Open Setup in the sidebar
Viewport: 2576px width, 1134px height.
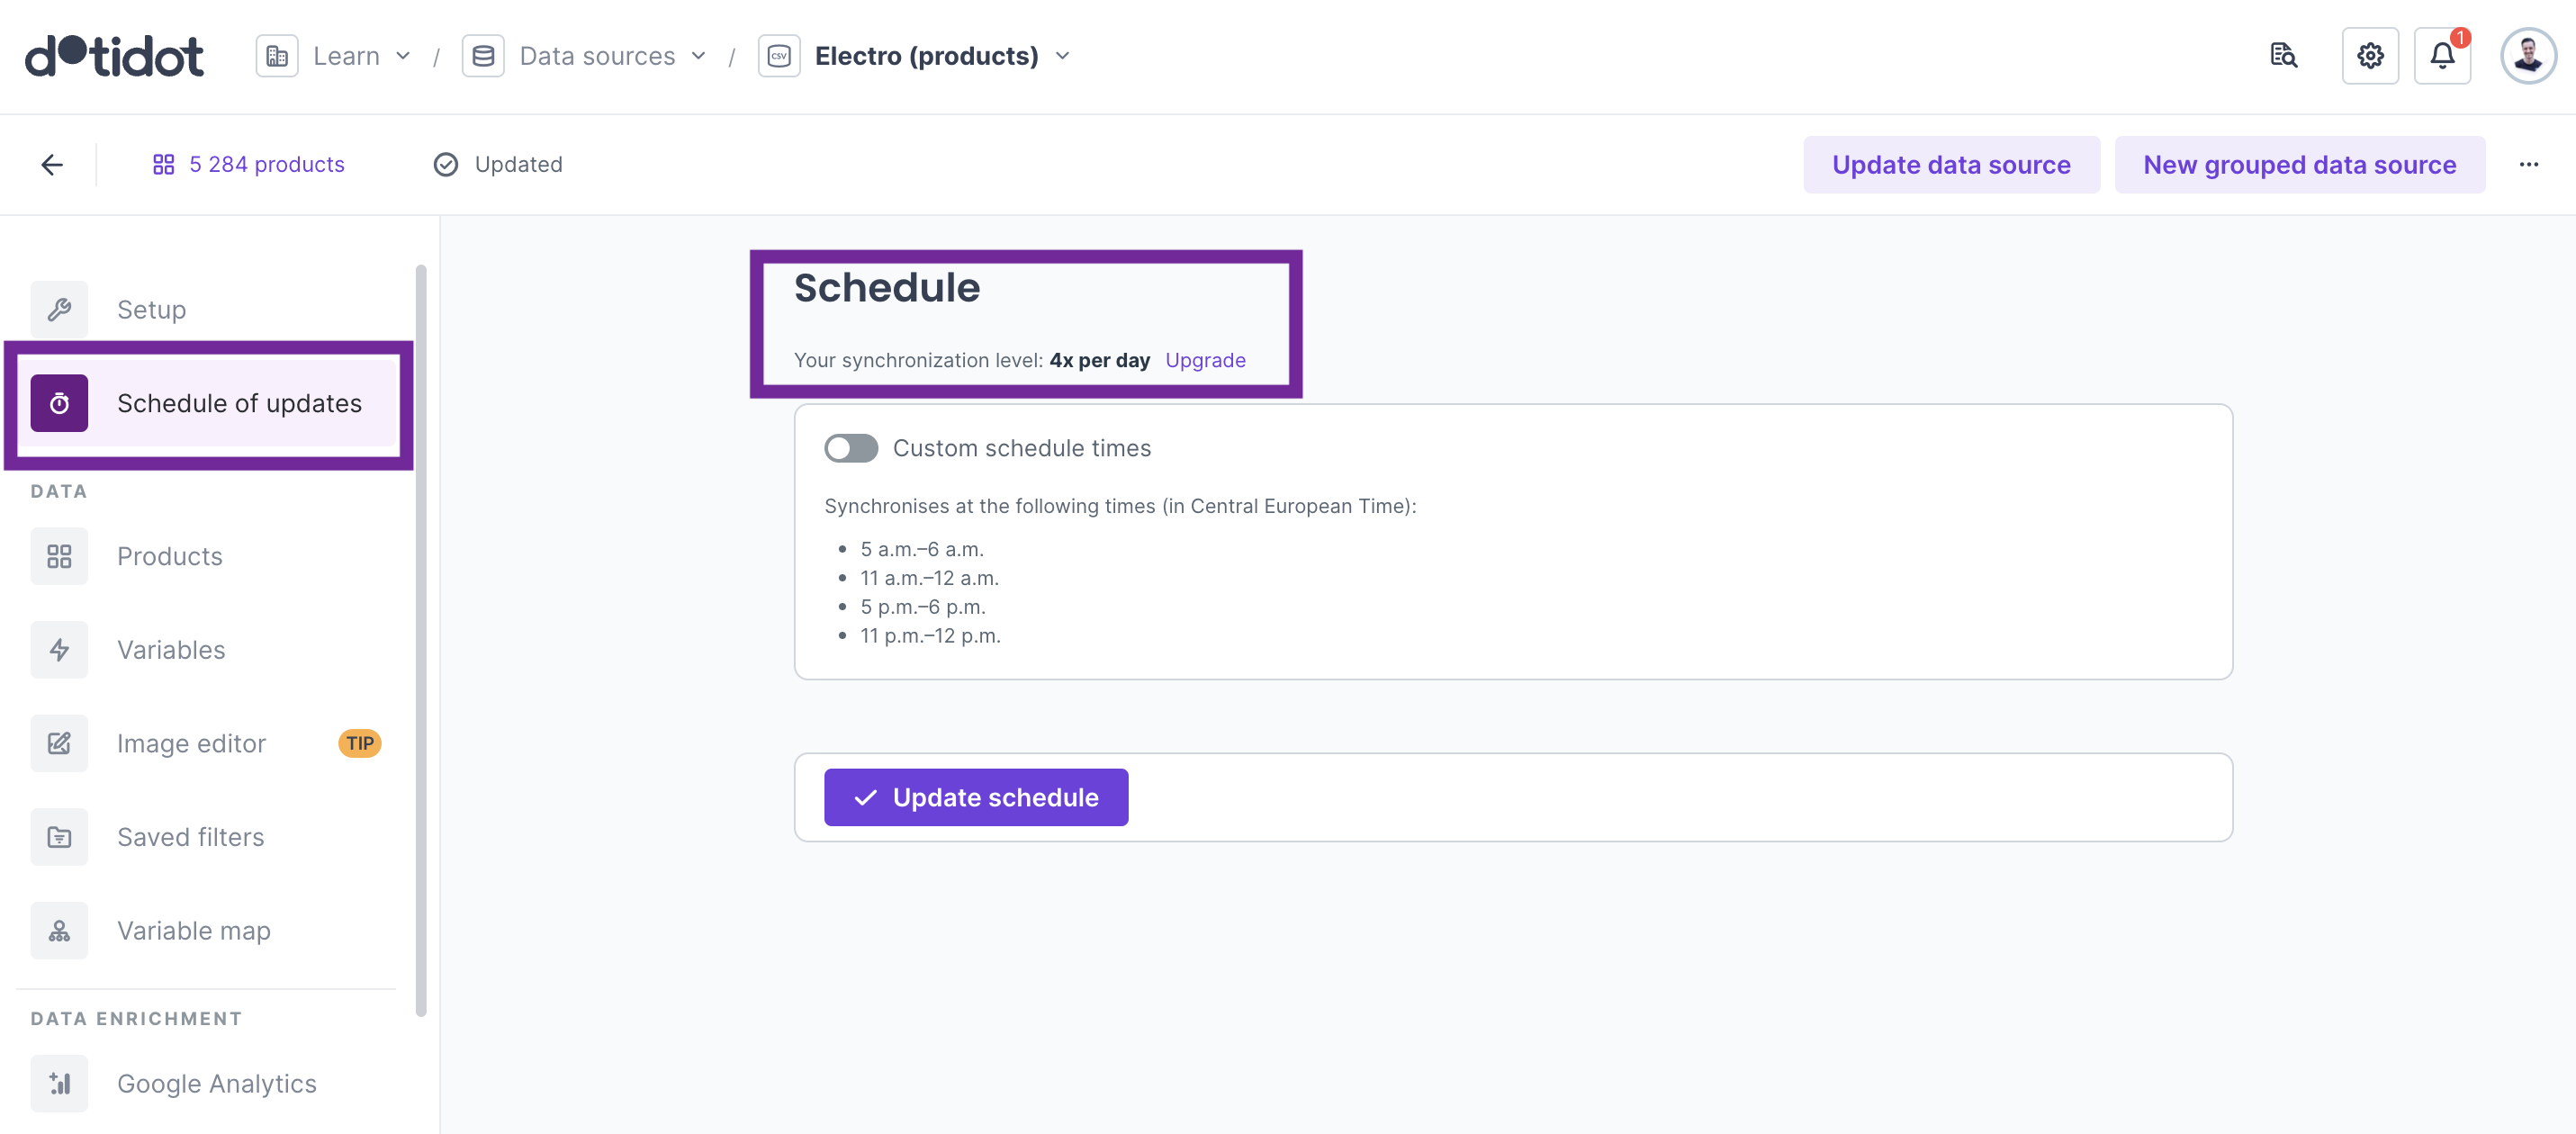point(151,309)
